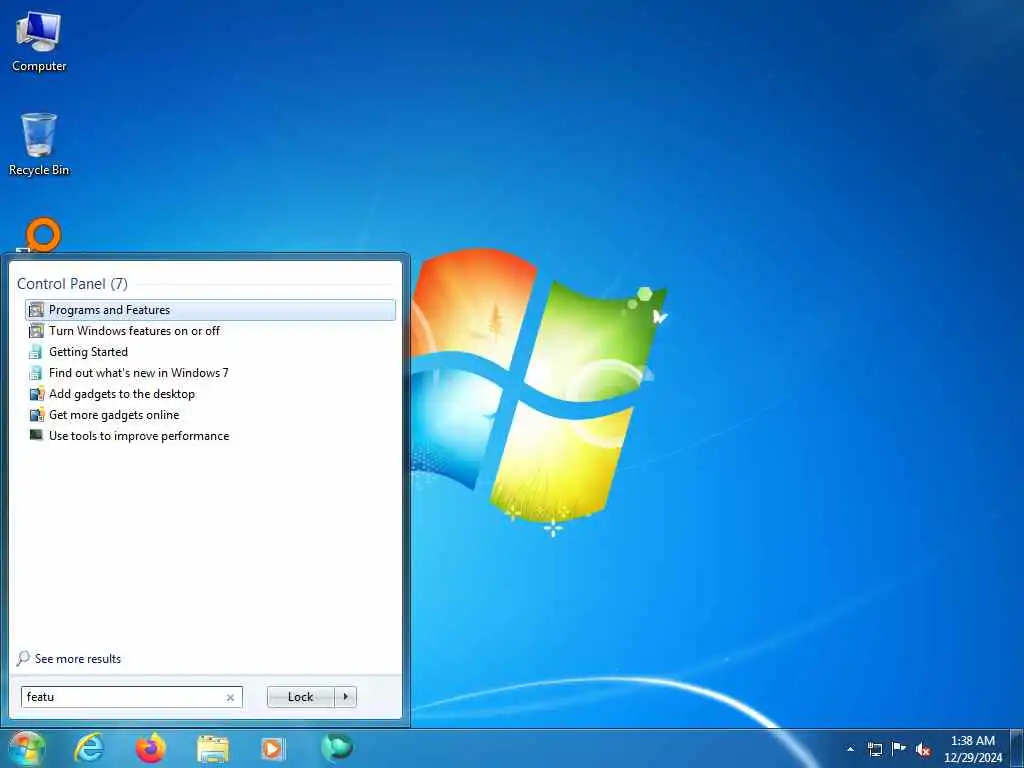Open See more results link
This screenshot has height=768, width=1024.
(78, 659)
